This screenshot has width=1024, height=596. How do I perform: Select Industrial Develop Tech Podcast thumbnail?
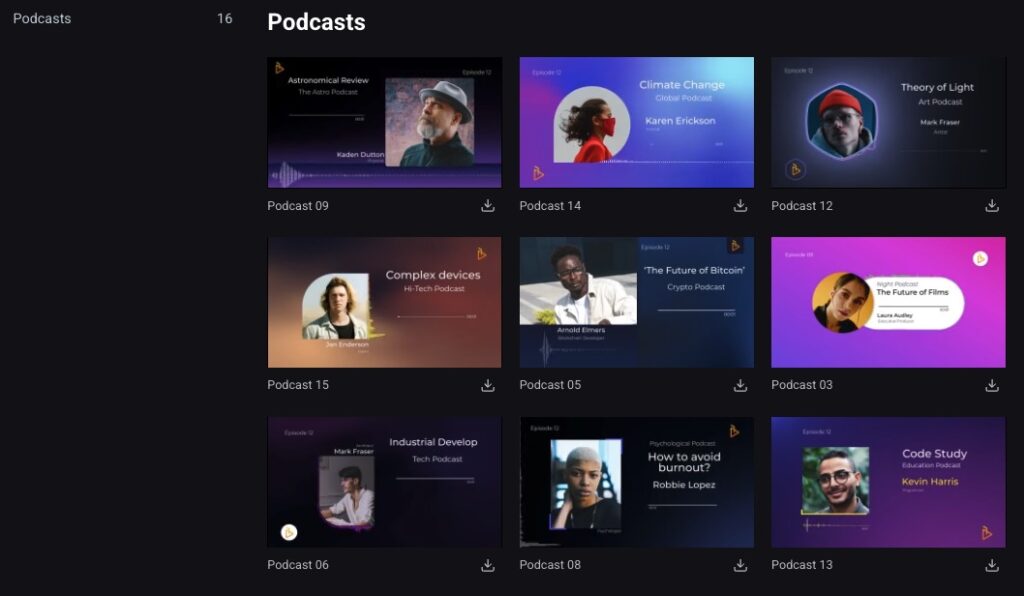pyautogui.click(x=384, y=482)
